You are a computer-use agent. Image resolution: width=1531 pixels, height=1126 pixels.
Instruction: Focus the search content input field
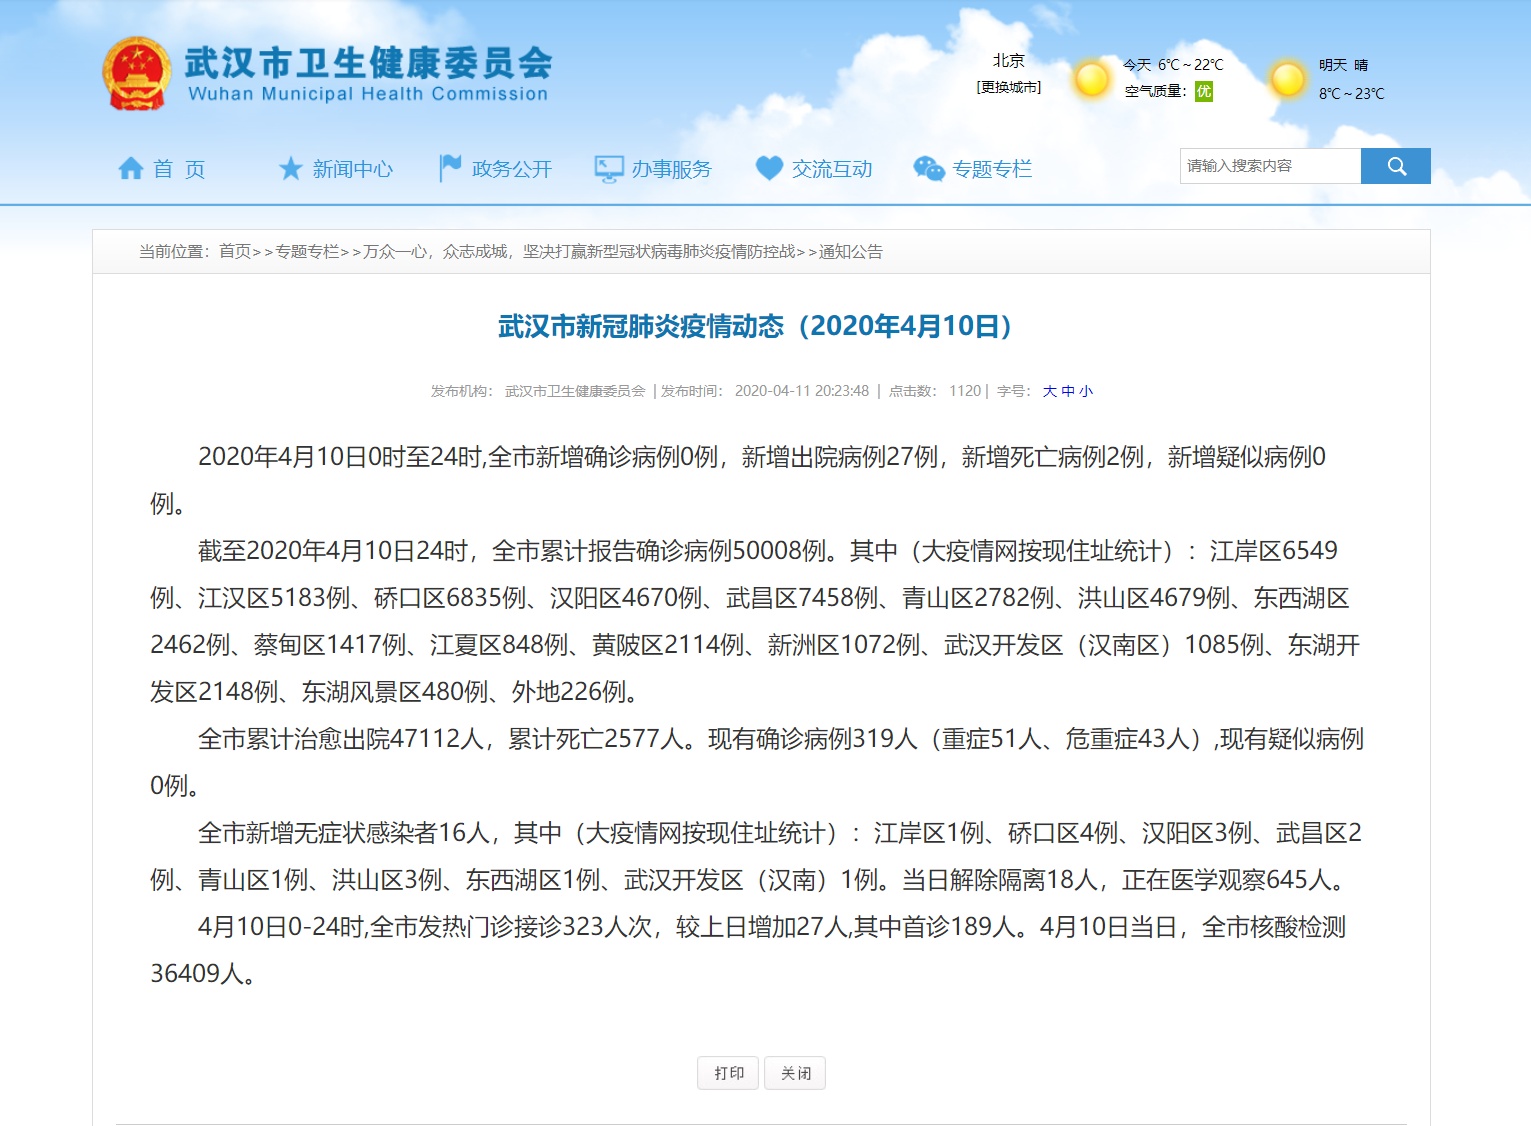1269,166
